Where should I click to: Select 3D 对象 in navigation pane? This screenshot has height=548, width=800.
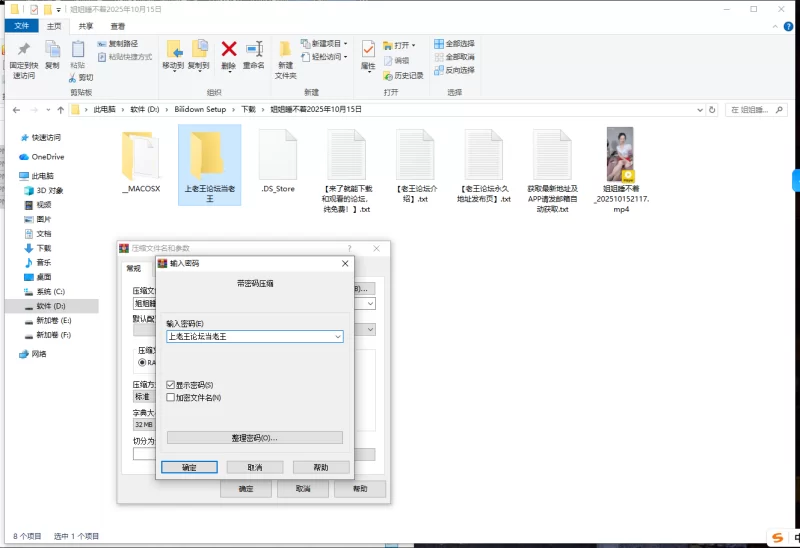[44, 190]
